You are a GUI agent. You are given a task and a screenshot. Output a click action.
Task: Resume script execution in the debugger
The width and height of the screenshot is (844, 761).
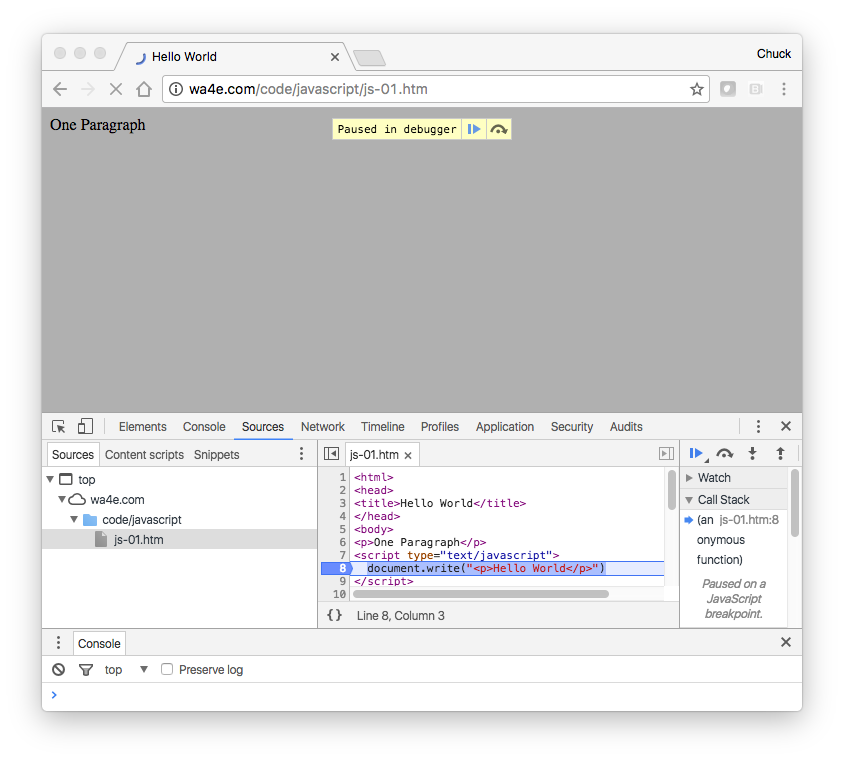698,454
